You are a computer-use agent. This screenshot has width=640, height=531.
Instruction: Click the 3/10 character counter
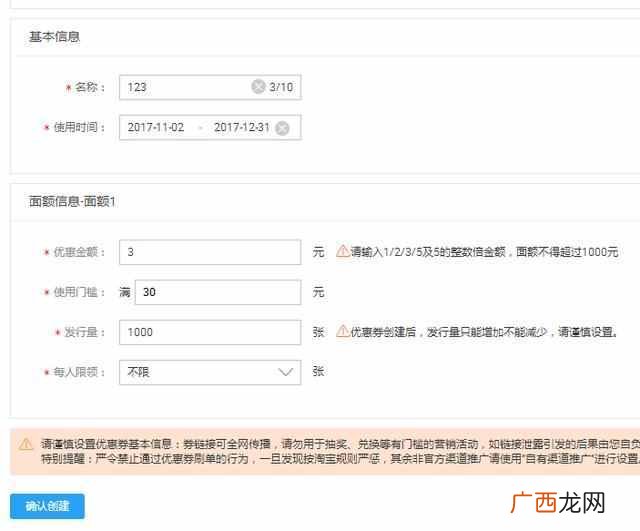click(281, 87)
